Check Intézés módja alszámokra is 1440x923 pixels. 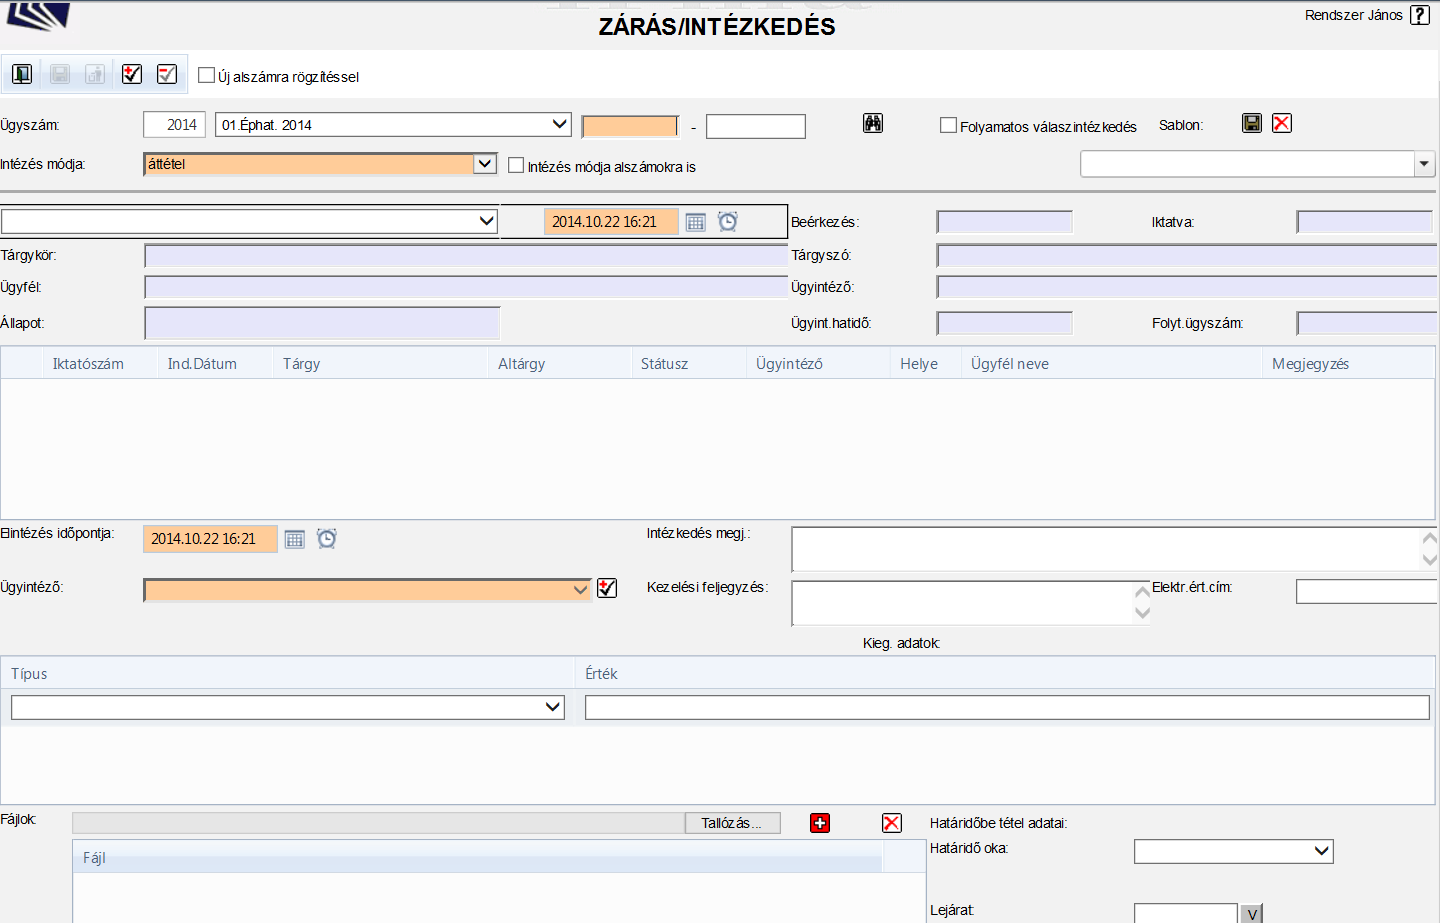click(x=516, y=165)
